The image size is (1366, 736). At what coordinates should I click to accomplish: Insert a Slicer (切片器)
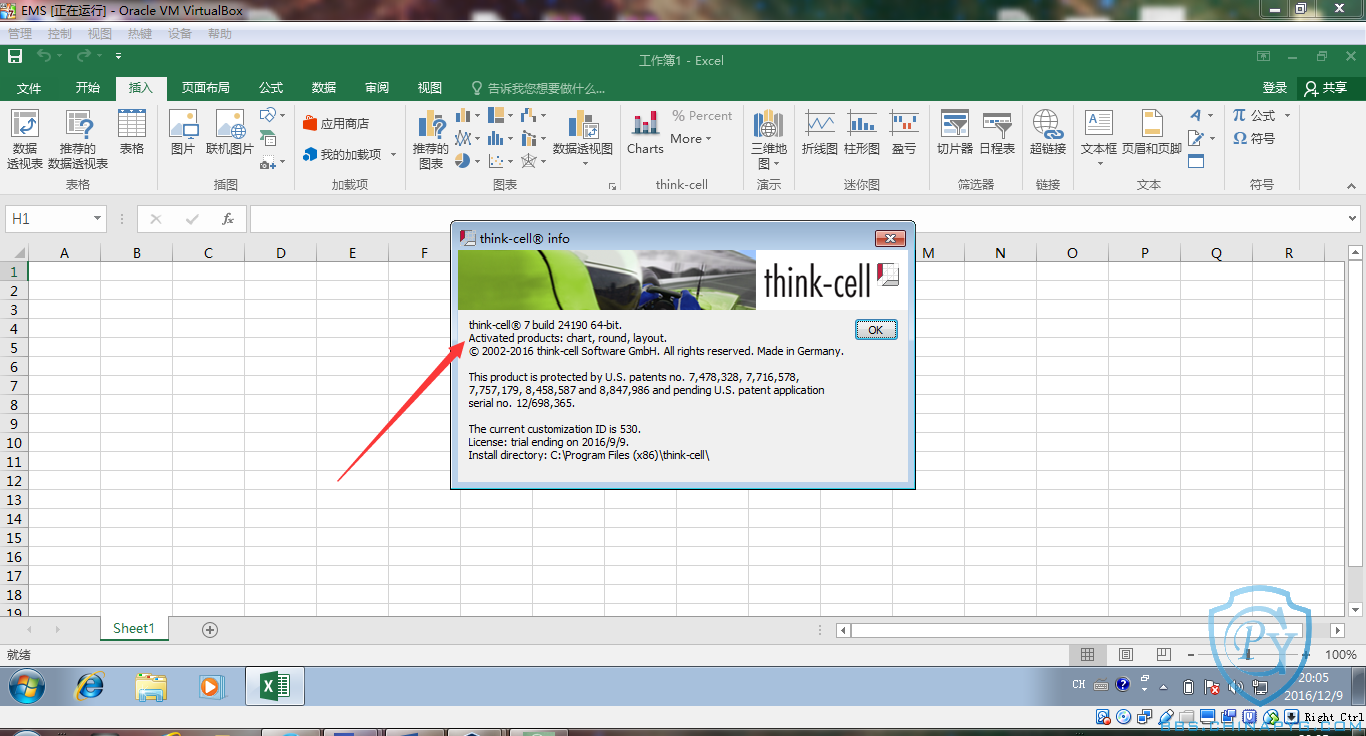(955, 132)
